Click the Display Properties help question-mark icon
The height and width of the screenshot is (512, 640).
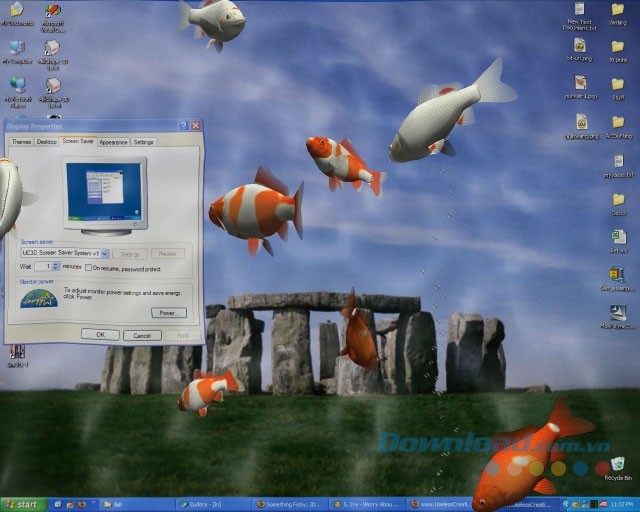point(183,126)
